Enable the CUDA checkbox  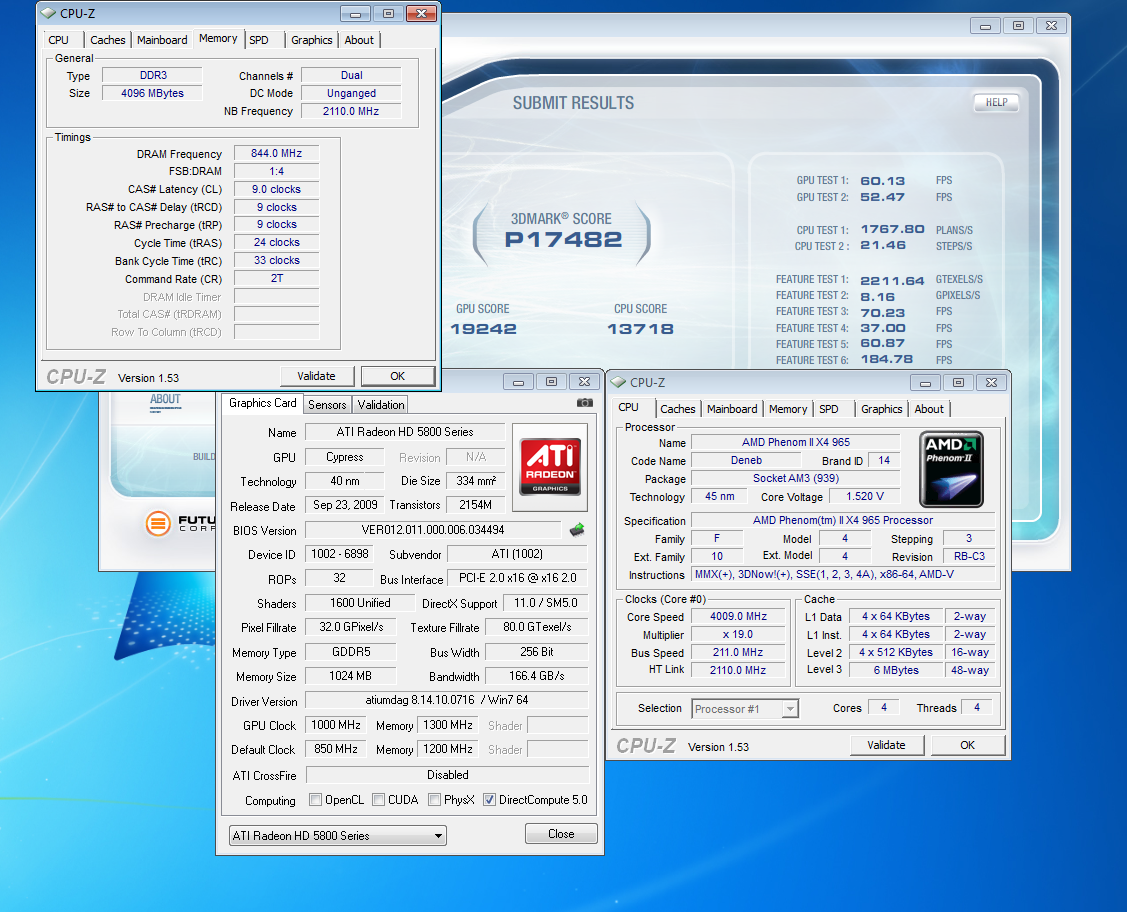pos(378,800)
